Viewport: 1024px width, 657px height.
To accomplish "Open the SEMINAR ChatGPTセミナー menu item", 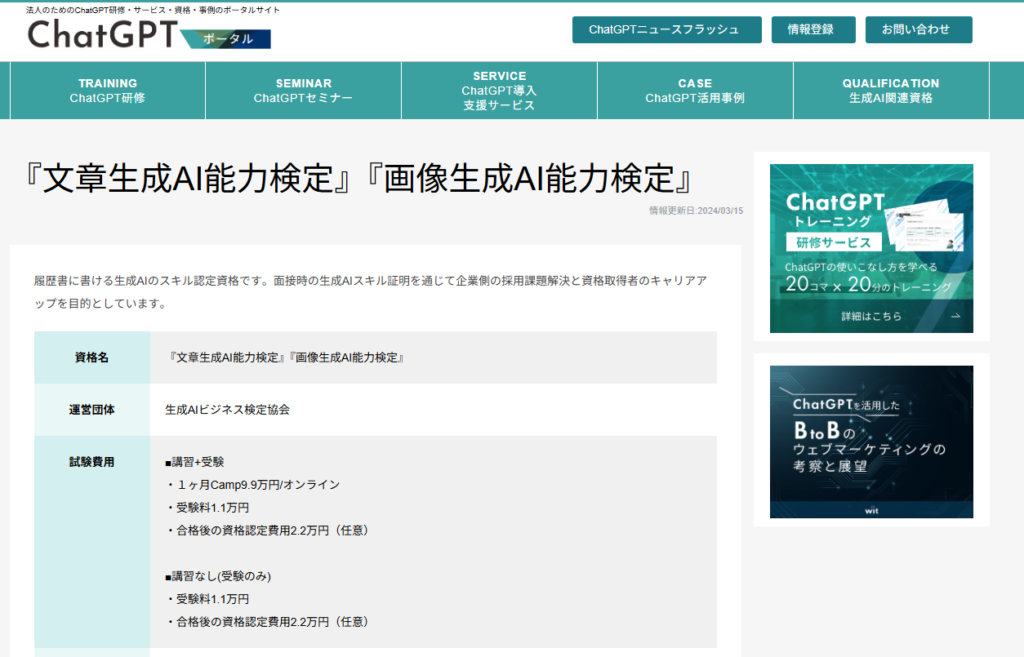I will click(x=303, y=91).
